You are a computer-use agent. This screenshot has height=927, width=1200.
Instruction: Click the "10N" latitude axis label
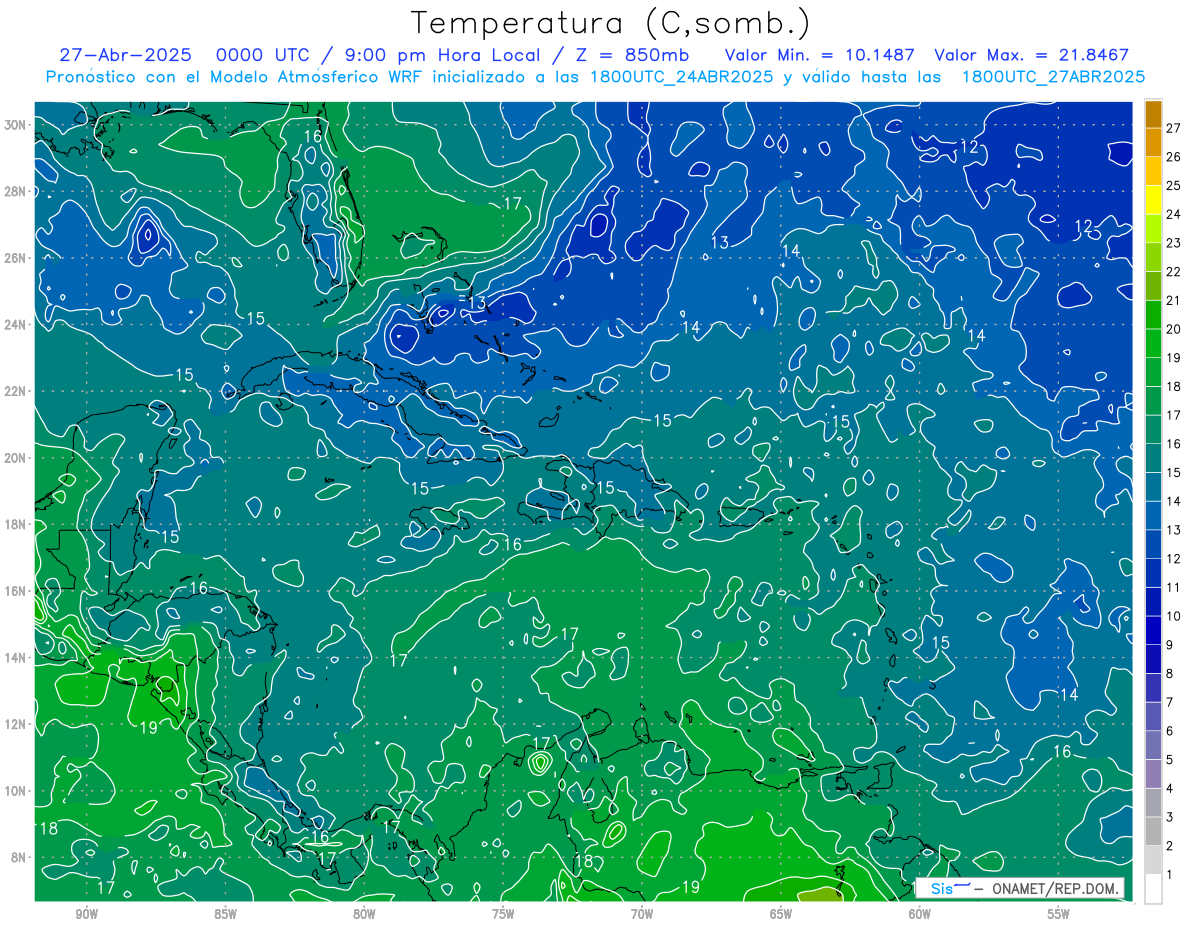14,790
